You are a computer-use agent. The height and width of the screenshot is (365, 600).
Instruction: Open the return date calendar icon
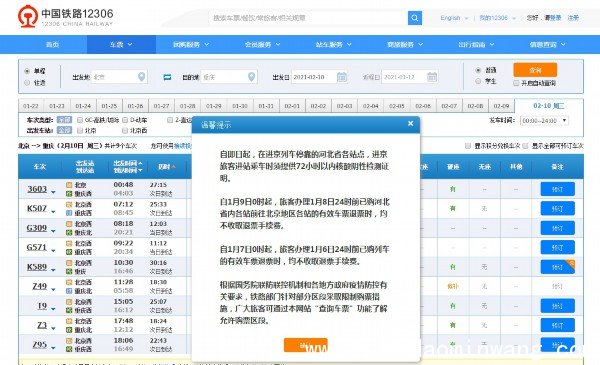432,77
